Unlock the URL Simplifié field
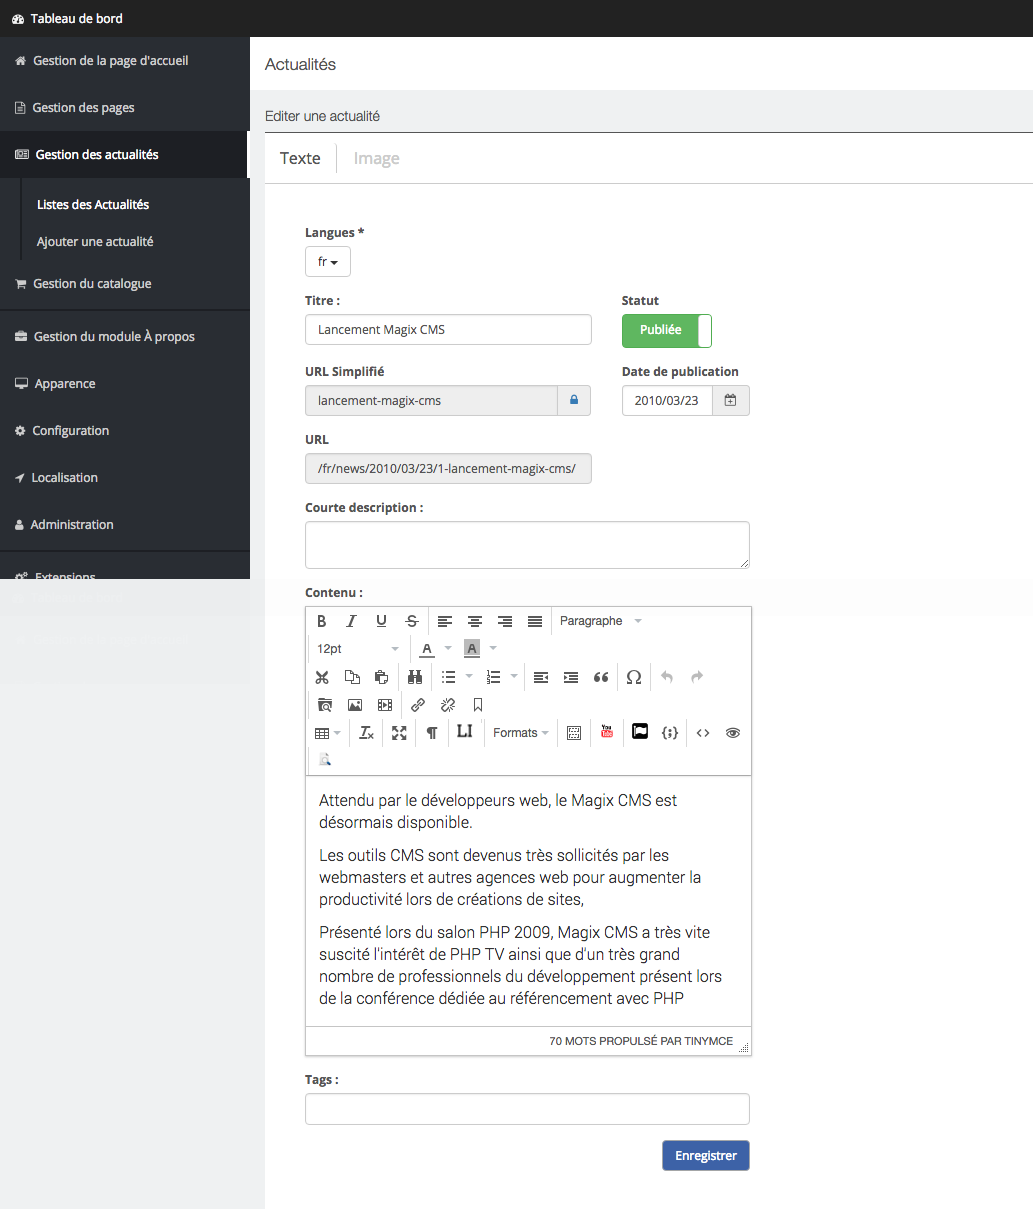 tap(574, 400)
